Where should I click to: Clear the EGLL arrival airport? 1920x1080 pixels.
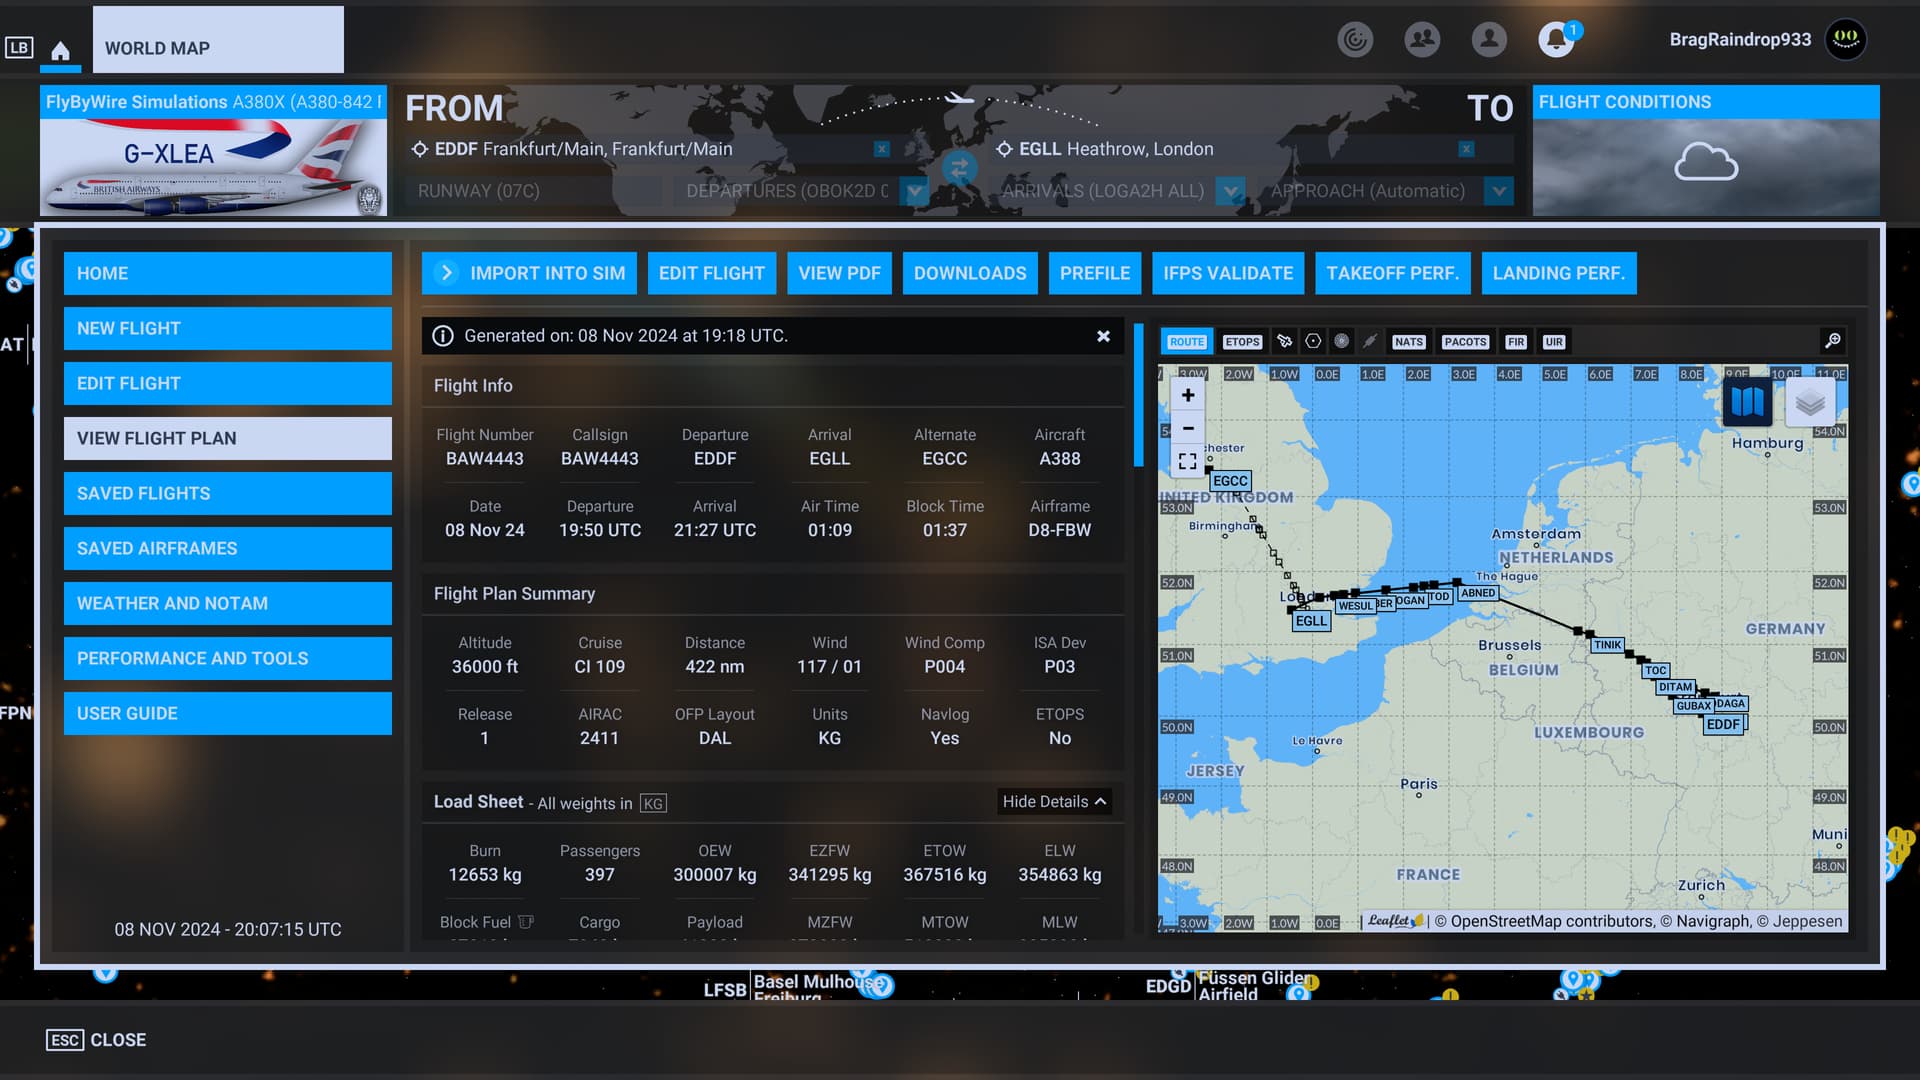(x=1466, y=149)
